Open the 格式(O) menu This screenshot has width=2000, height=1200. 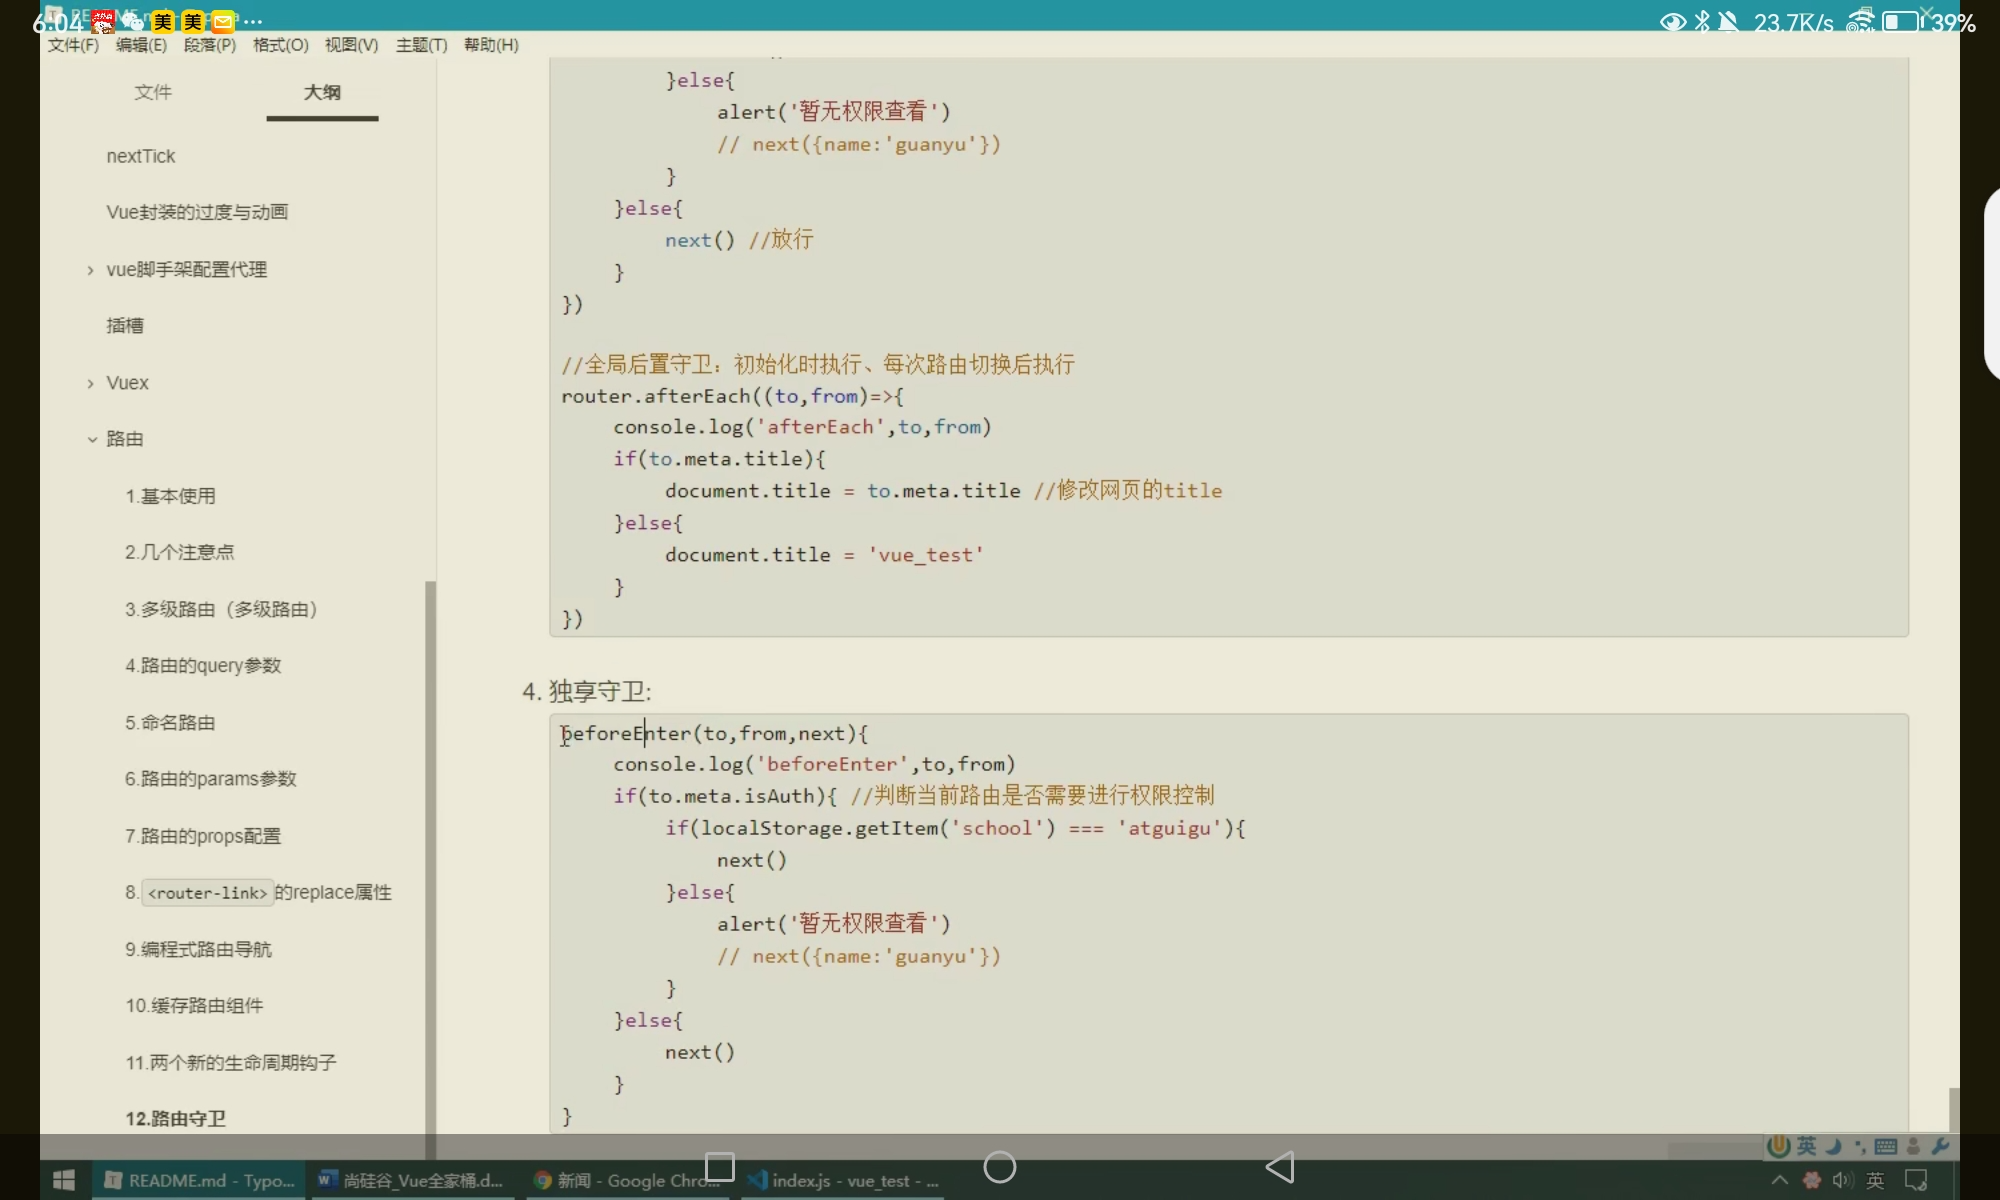(280, 45)
